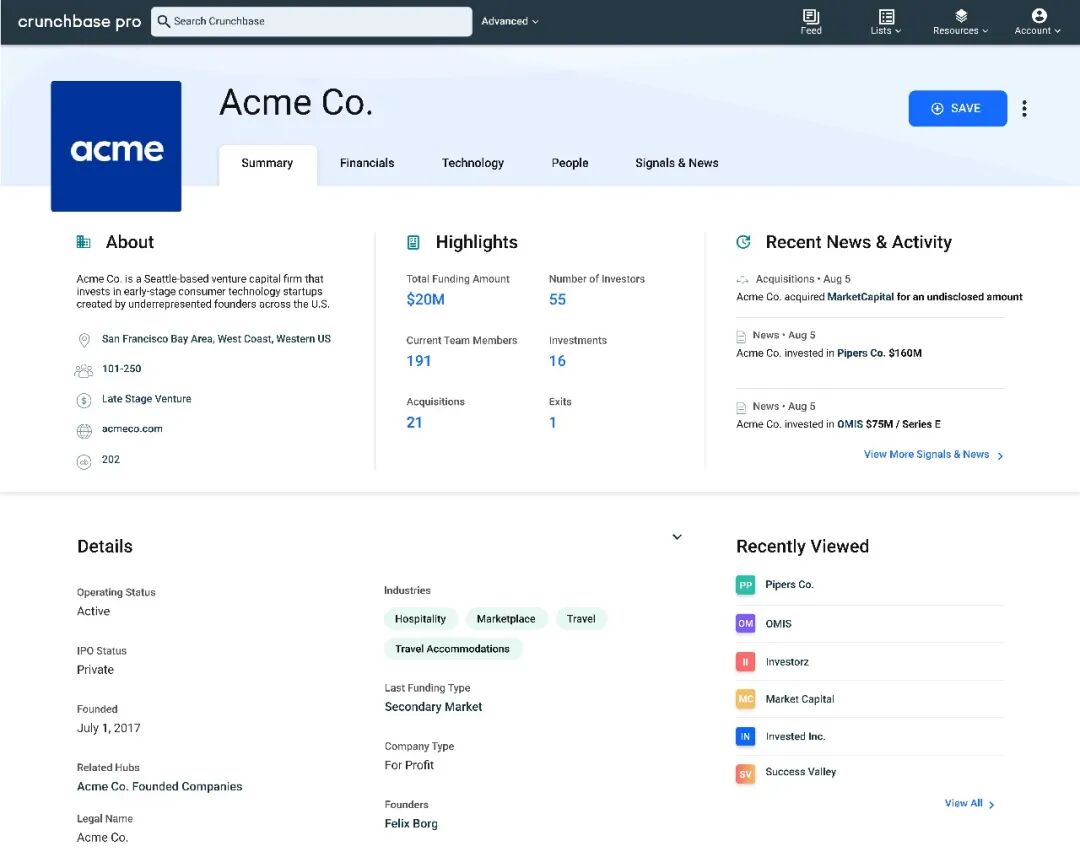Open the 101-250 employees link
Screen dimensions: 1080x857
(121, 369)
